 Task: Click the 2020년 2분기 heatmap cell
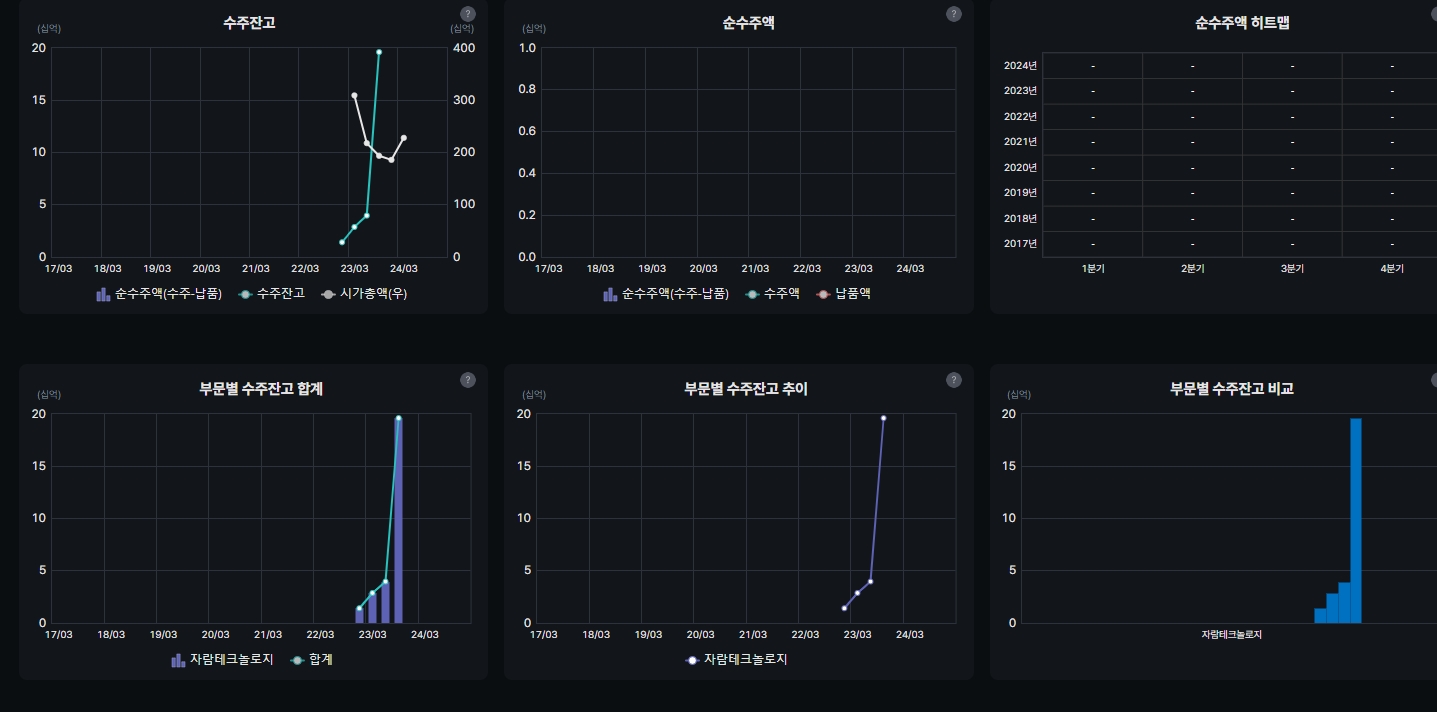click(1192, 168)
